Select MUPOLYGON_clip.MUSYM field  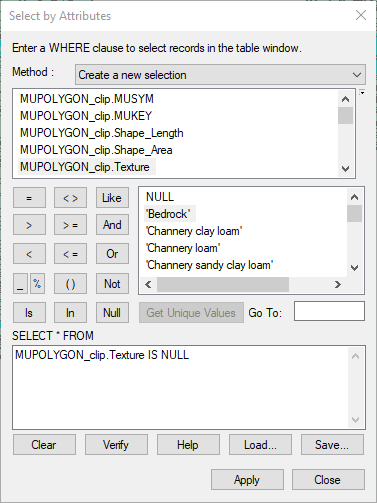tap(87, 99)
